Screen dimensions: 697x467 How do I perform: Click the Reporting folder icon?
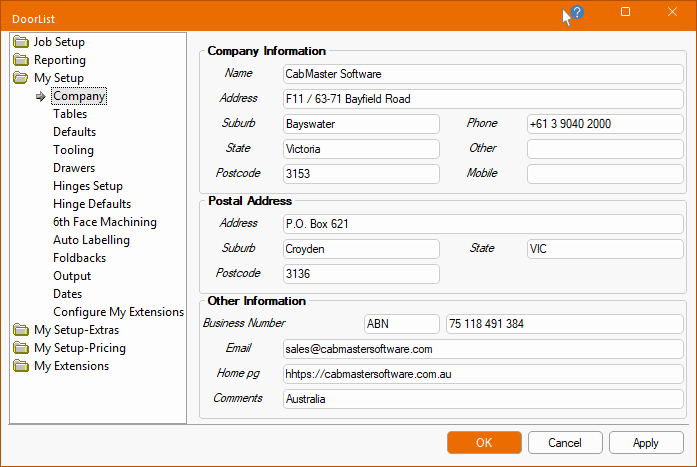tap(21, 60)
